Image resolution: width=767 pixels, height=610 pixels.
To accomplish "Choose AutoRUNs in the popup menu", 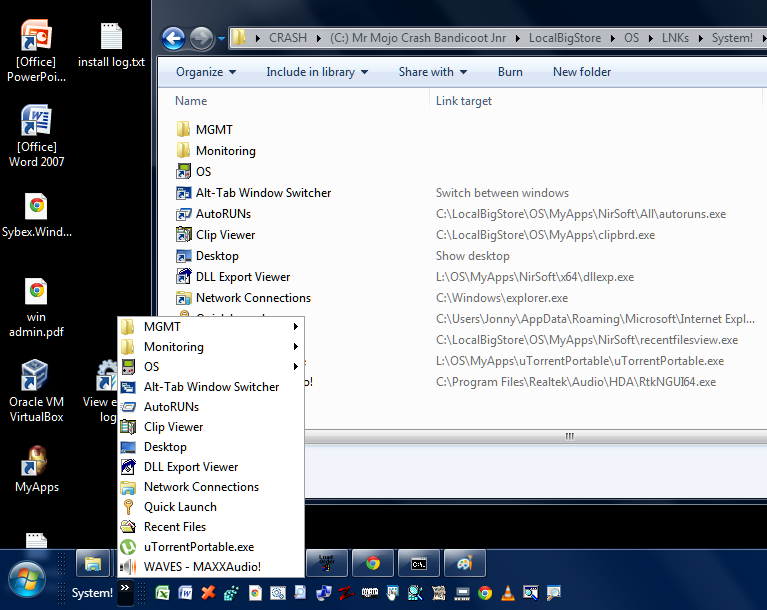I will pos(210,407).
